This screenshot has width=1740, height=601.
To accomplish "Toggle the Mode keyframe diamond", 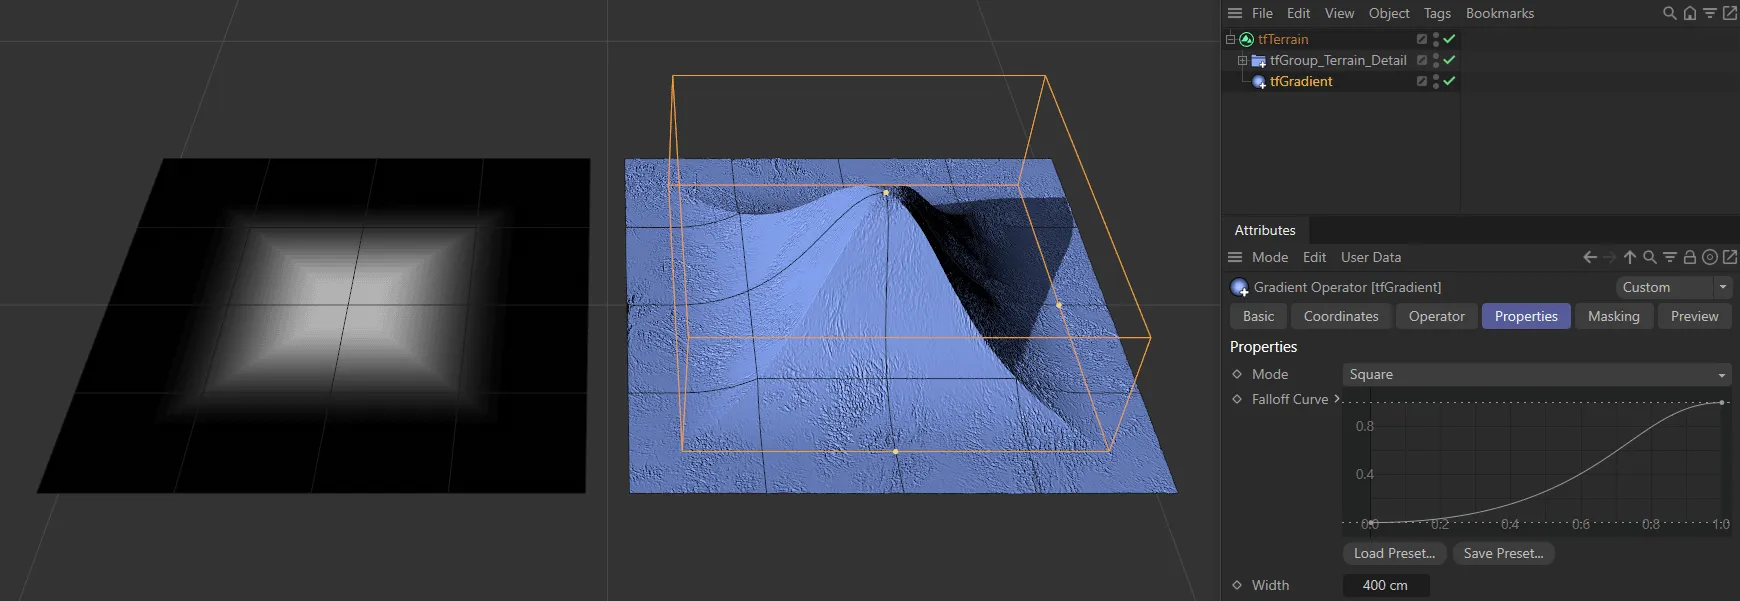I will click(x=1237, y=374).
